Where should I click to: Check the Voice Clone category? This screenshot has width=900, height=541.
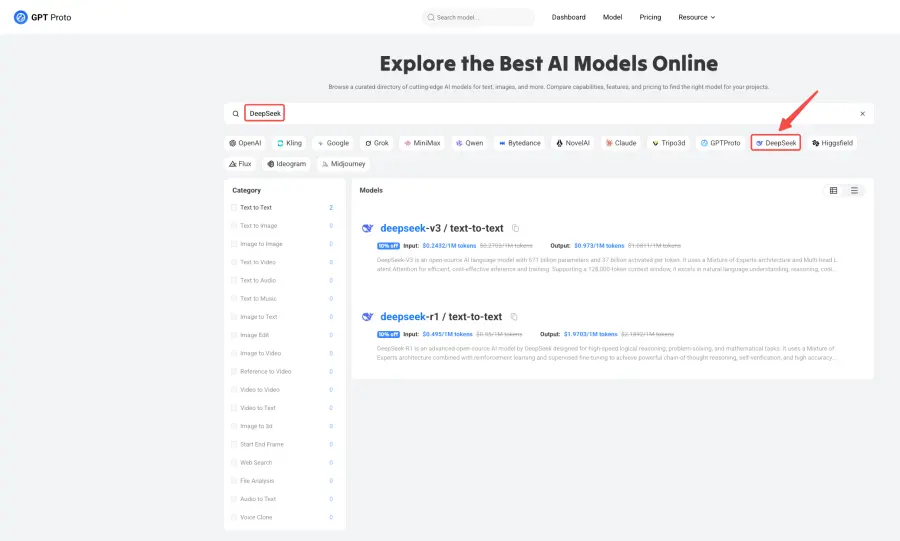tap(234, 517)
